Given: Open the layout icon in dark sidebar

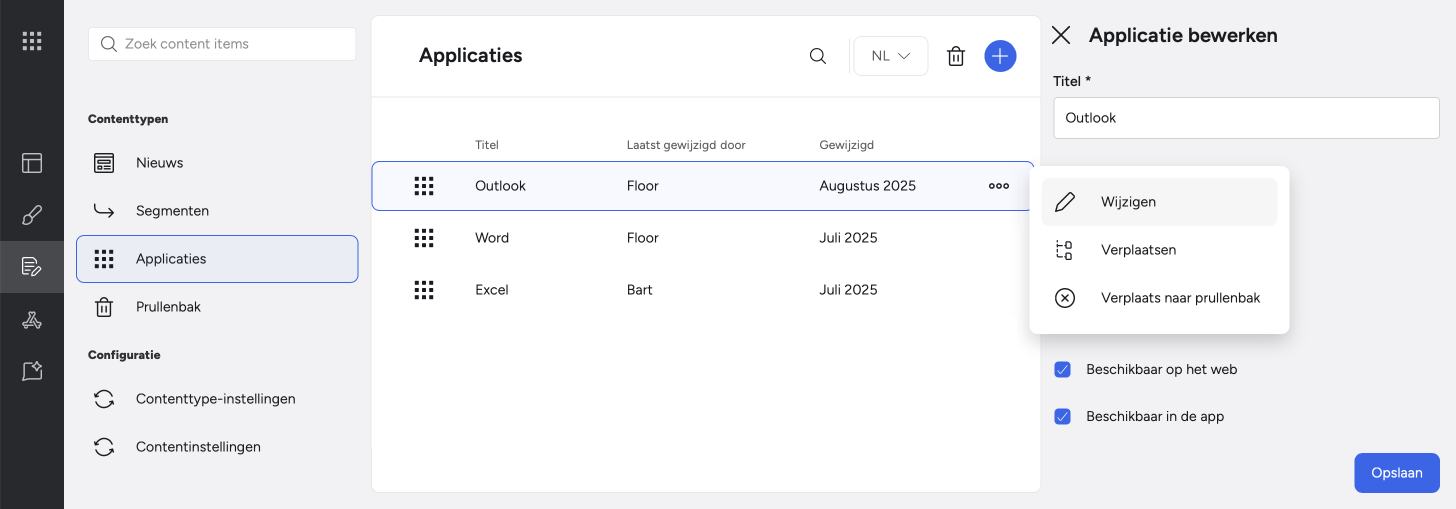Looking at the screenshot, I should tap(32, 163).
